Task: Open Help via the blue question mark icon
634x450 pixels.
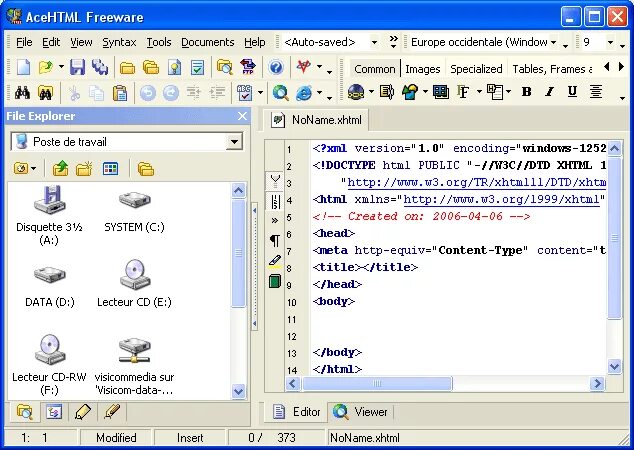Action: (x=276, y=67)
